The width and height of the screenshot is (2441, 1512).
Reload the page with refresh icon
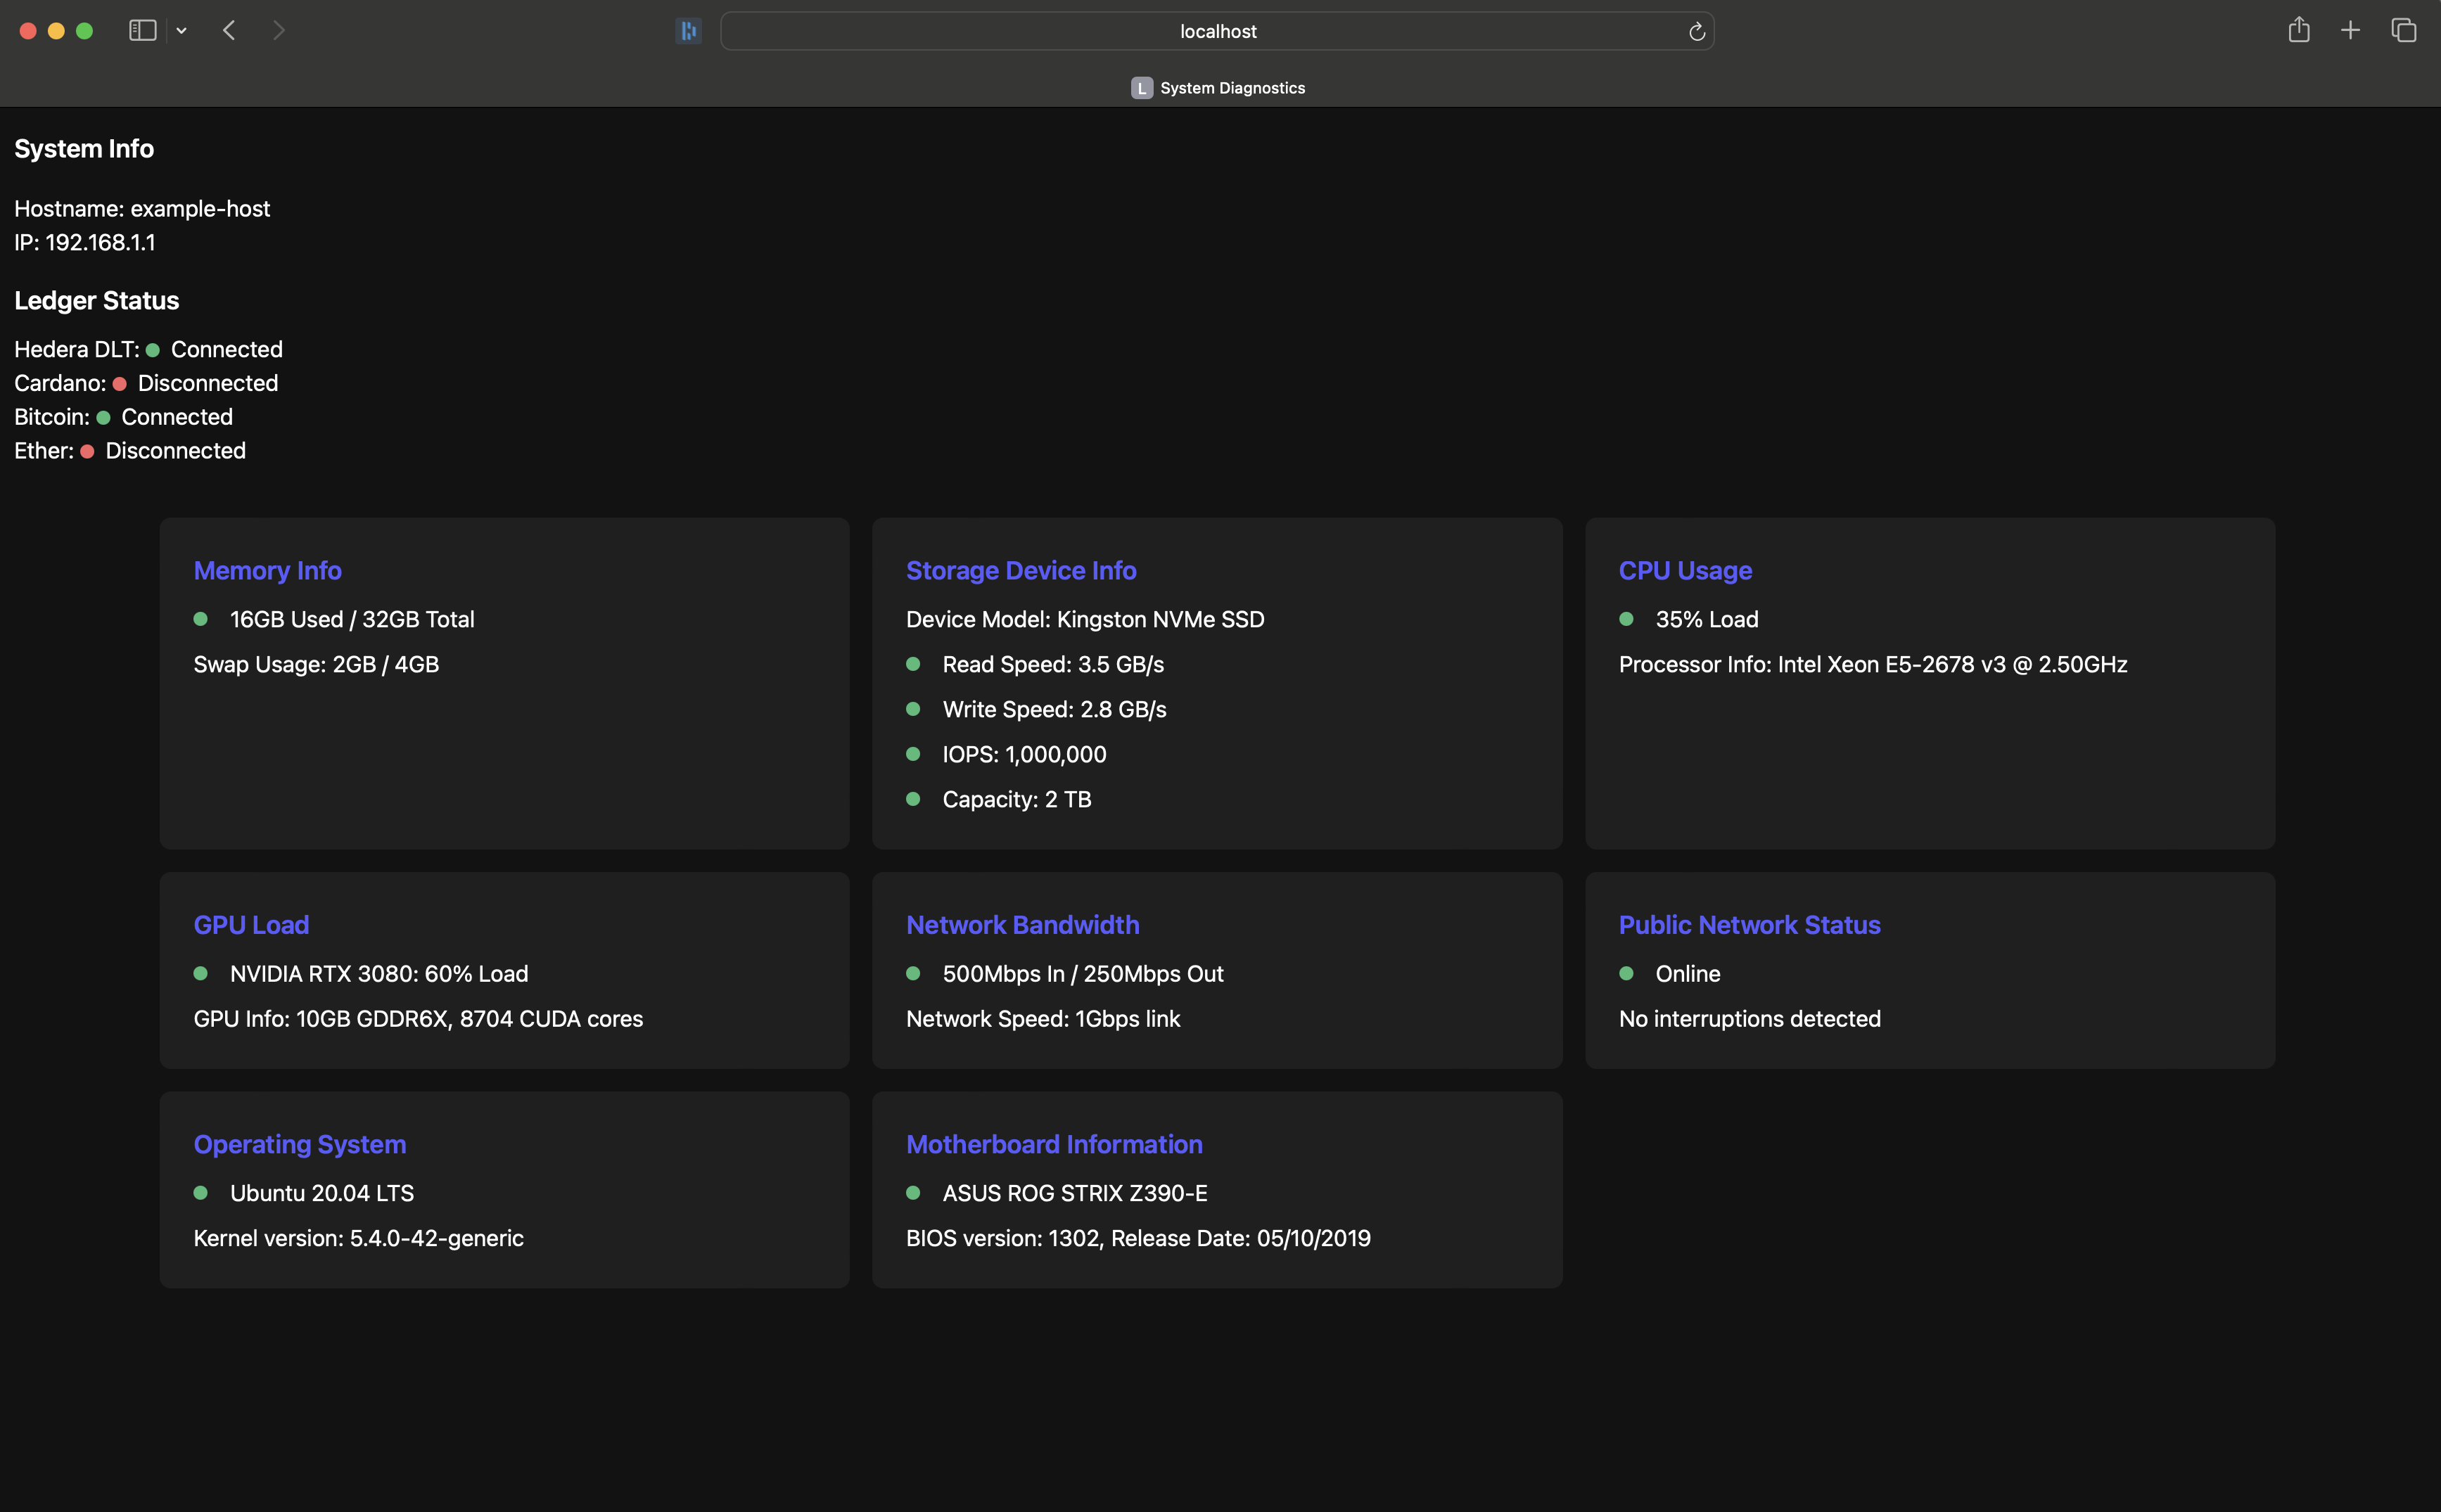pyautogui.click(x=1696, y=32)
